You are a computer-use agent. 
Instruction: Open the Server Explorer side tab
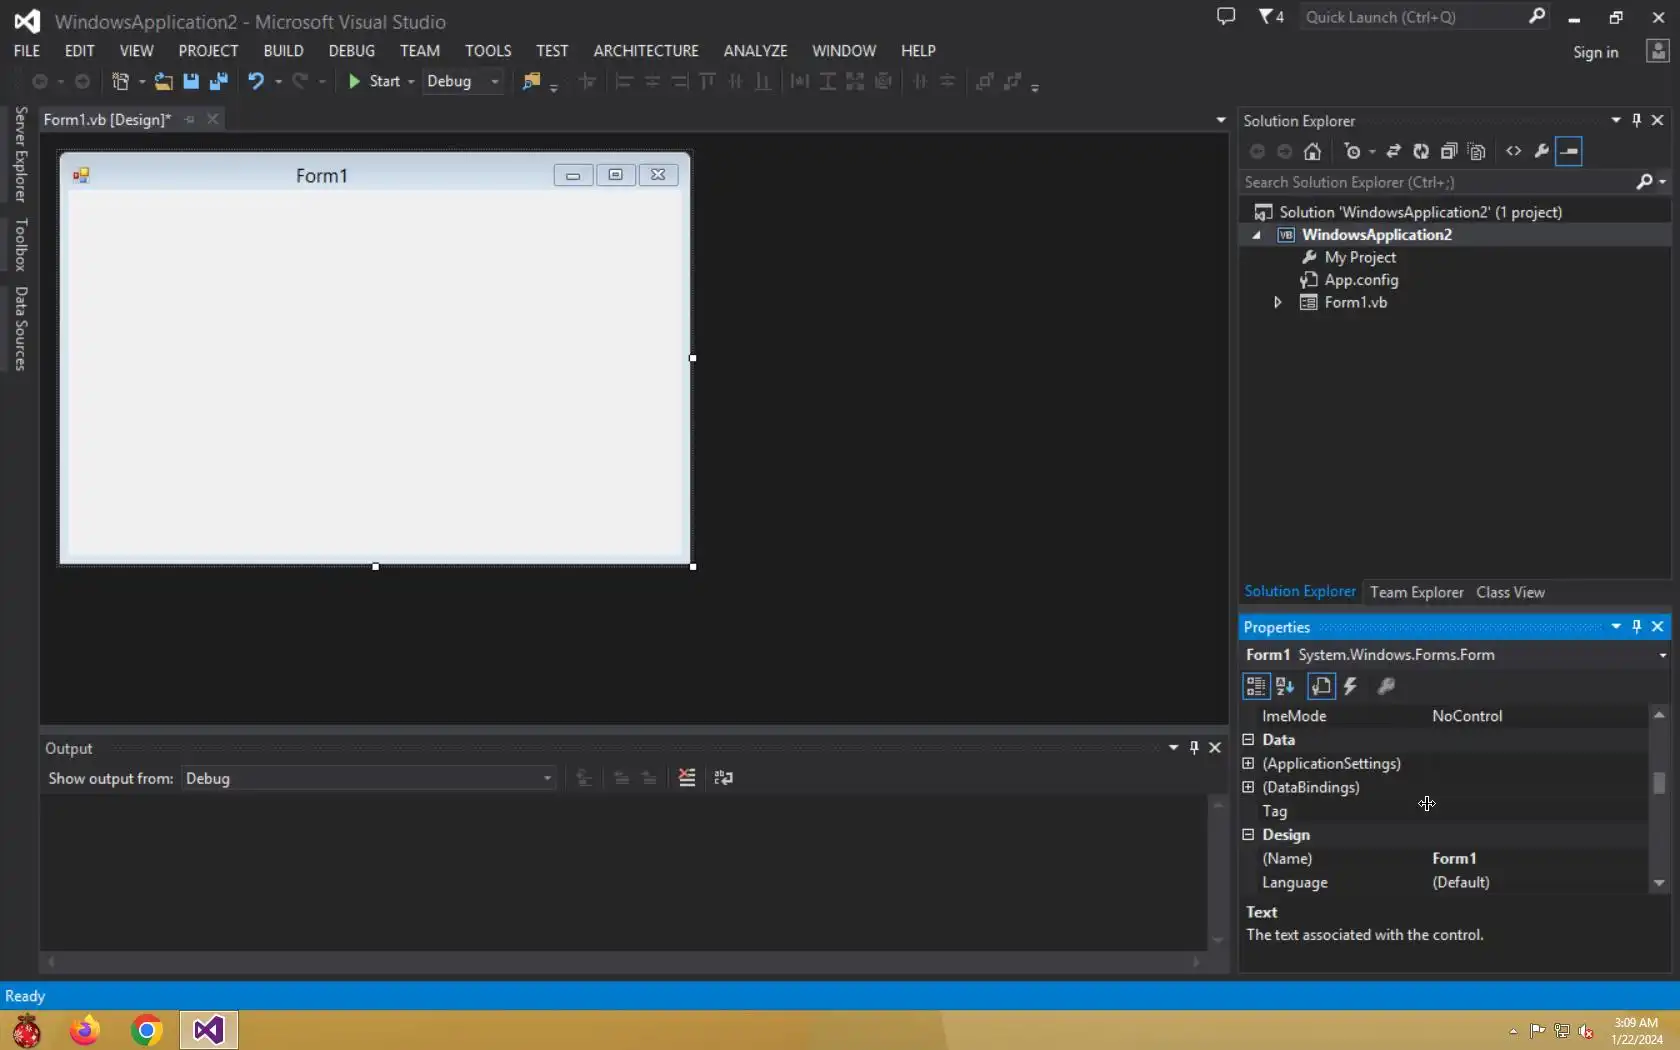20,154
